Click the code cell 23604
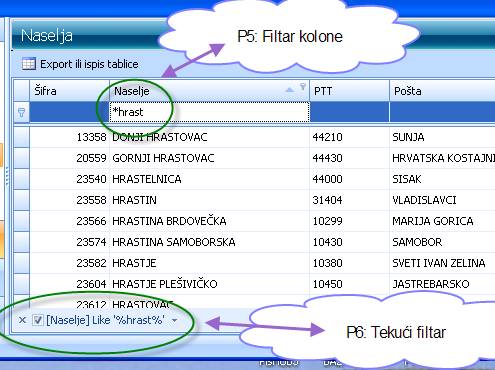Image resolution: width=495 pixels, height=370 pixels. [x=70, y=284]
